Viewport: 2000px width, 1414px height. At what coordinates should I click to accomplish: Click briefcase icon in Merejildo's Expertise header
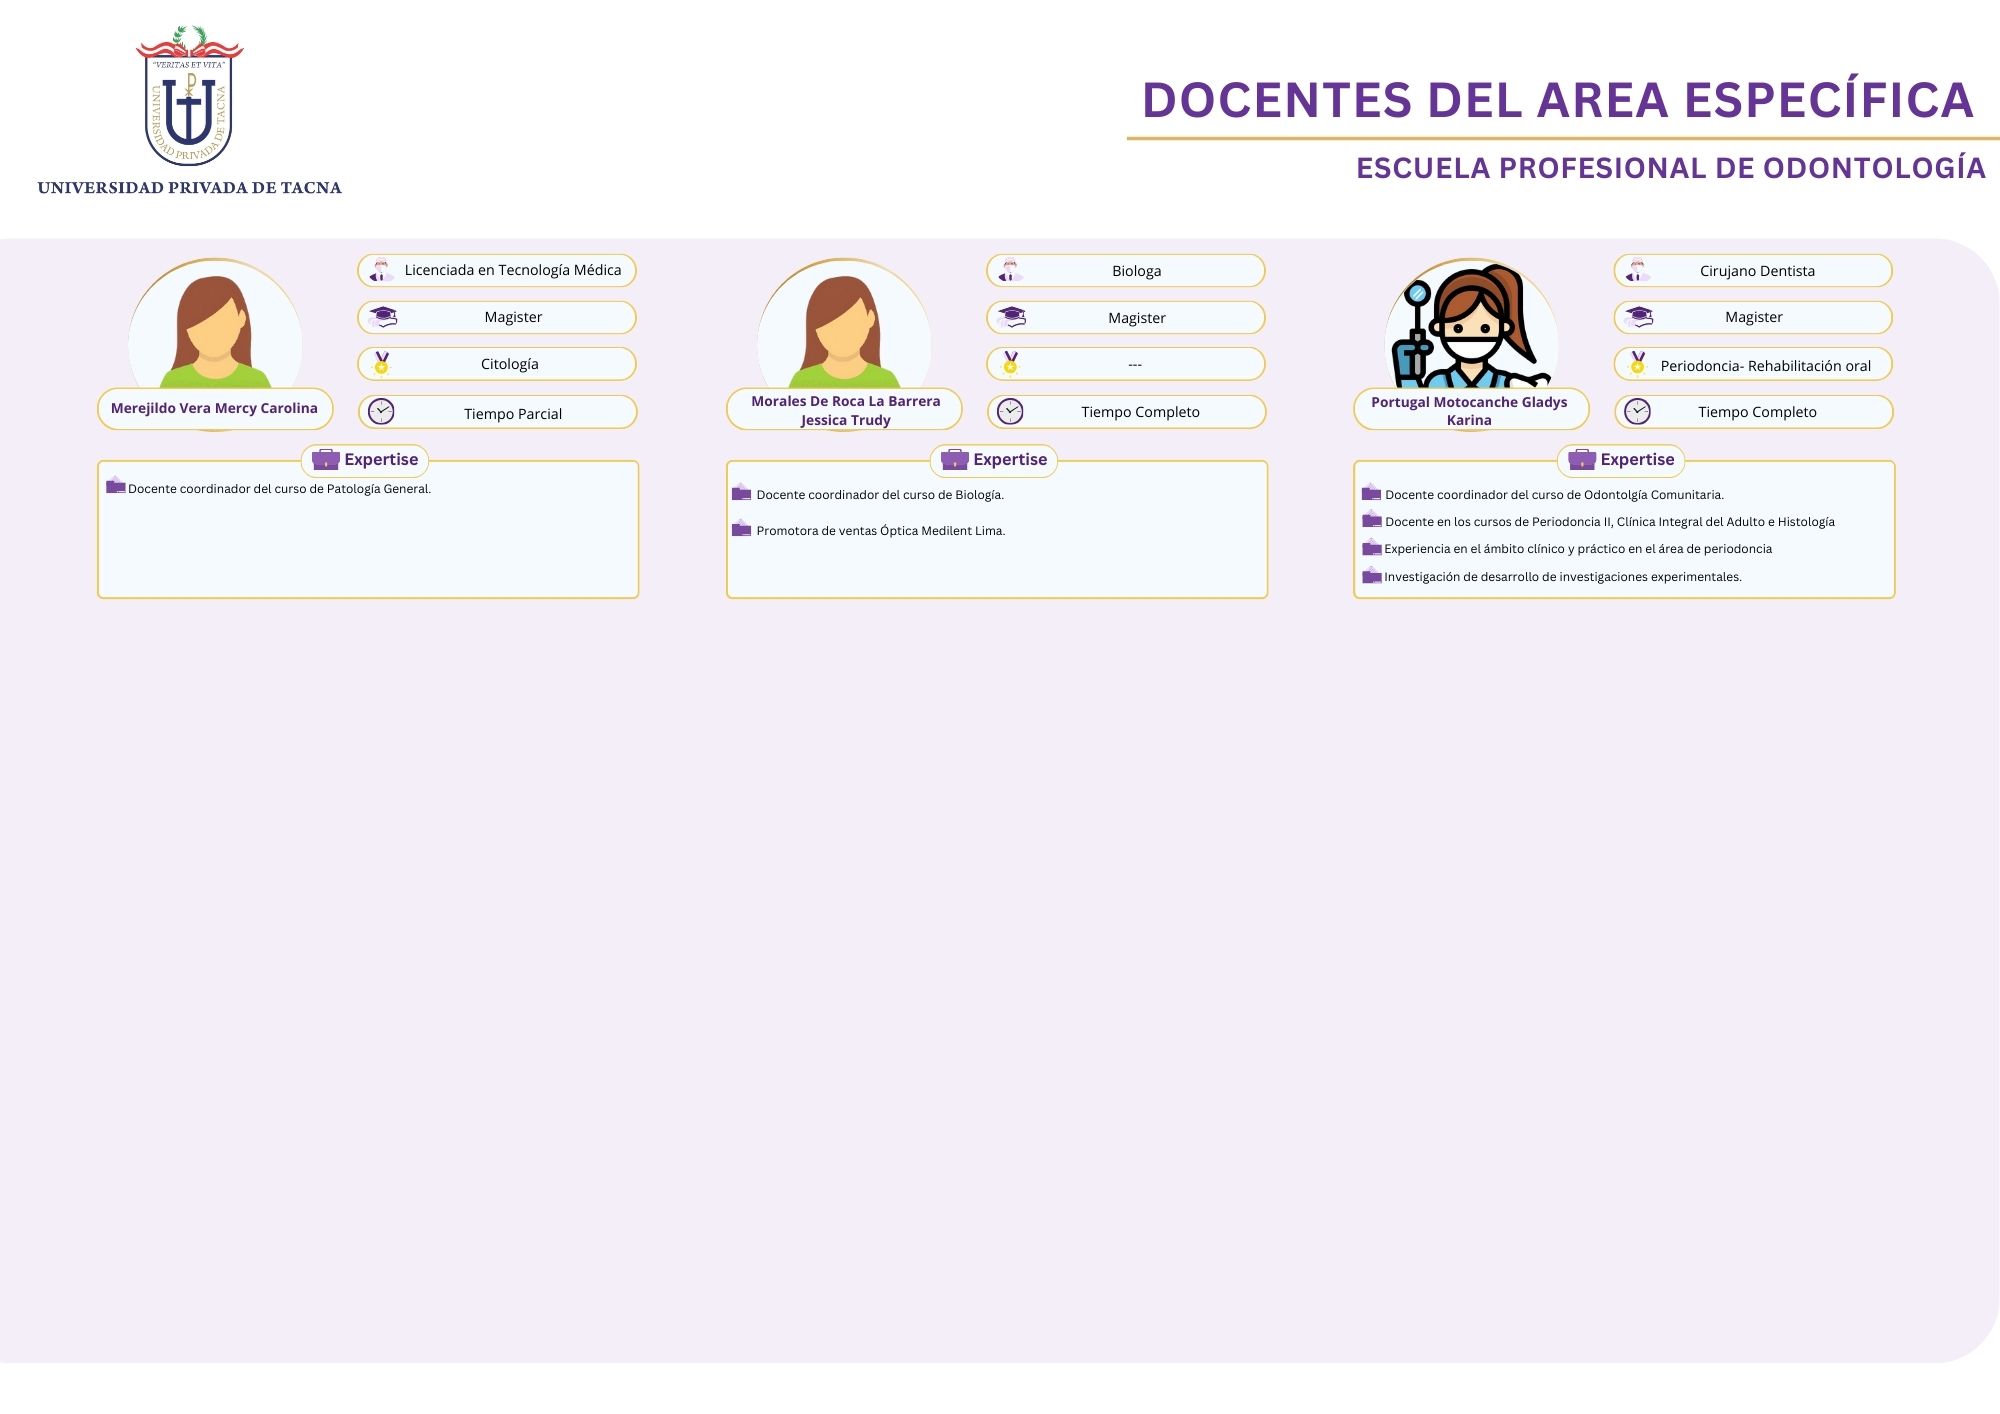[326, 460]
